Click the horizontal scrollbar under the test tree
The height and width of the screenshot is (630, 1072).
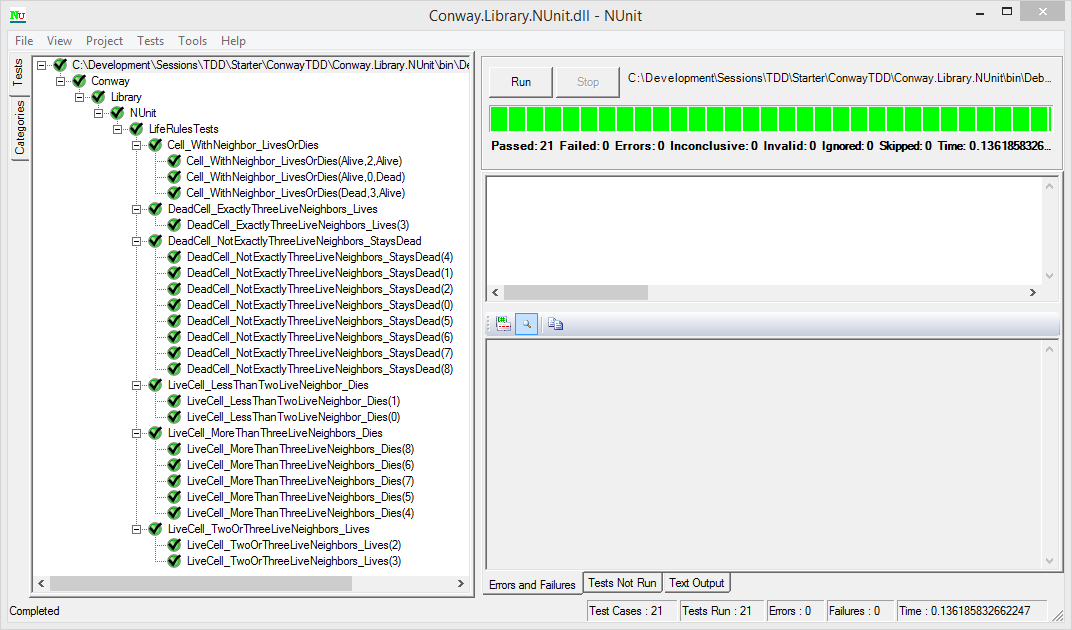200,583
